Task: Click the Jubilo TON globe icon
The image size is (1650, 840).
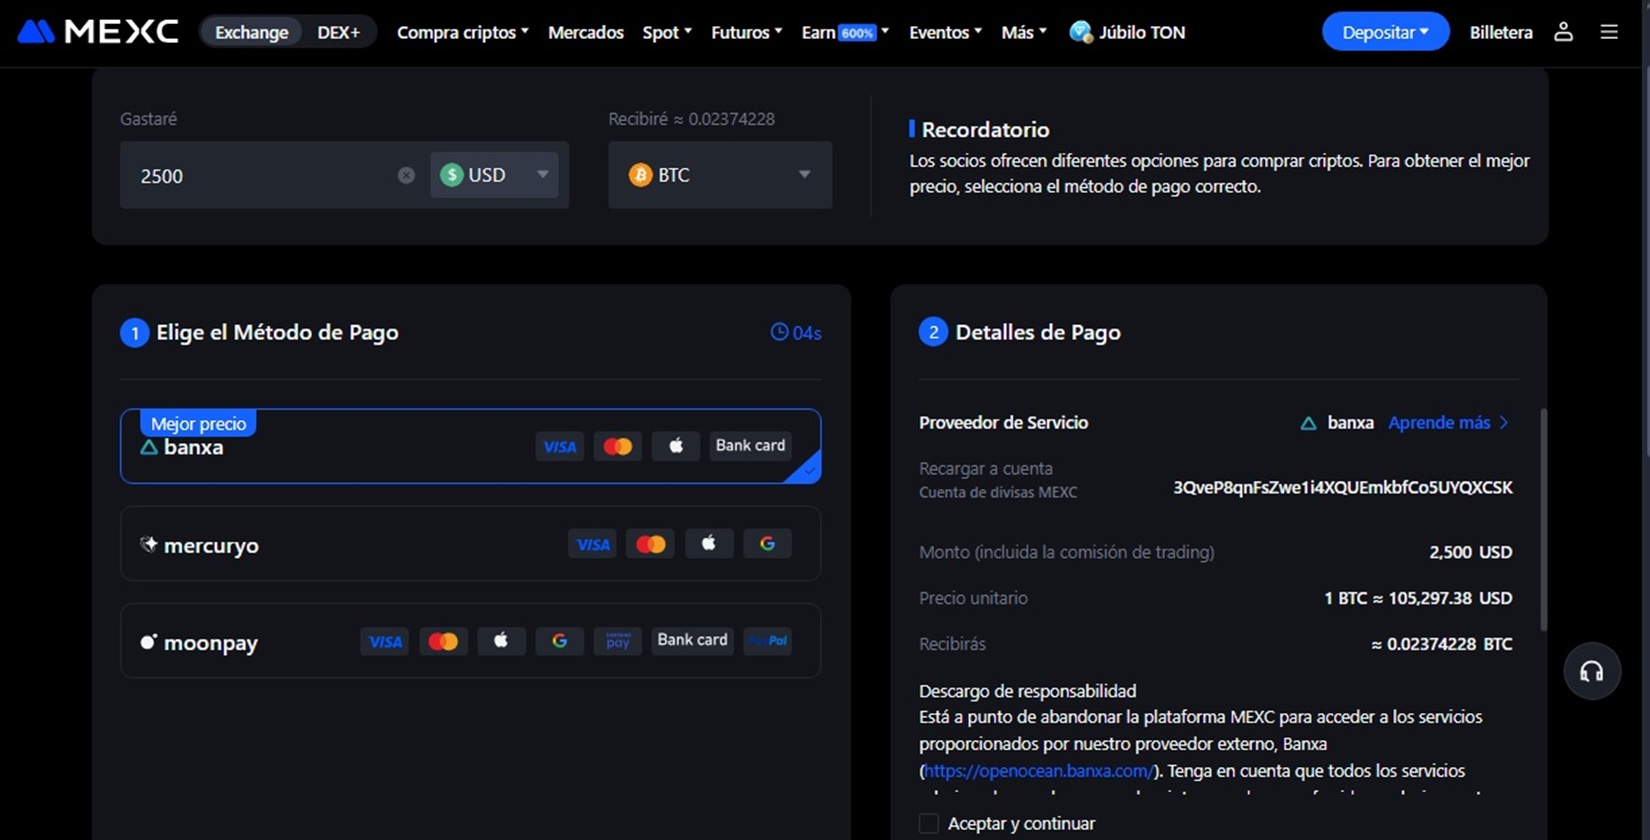Action: pos(1080,32)
